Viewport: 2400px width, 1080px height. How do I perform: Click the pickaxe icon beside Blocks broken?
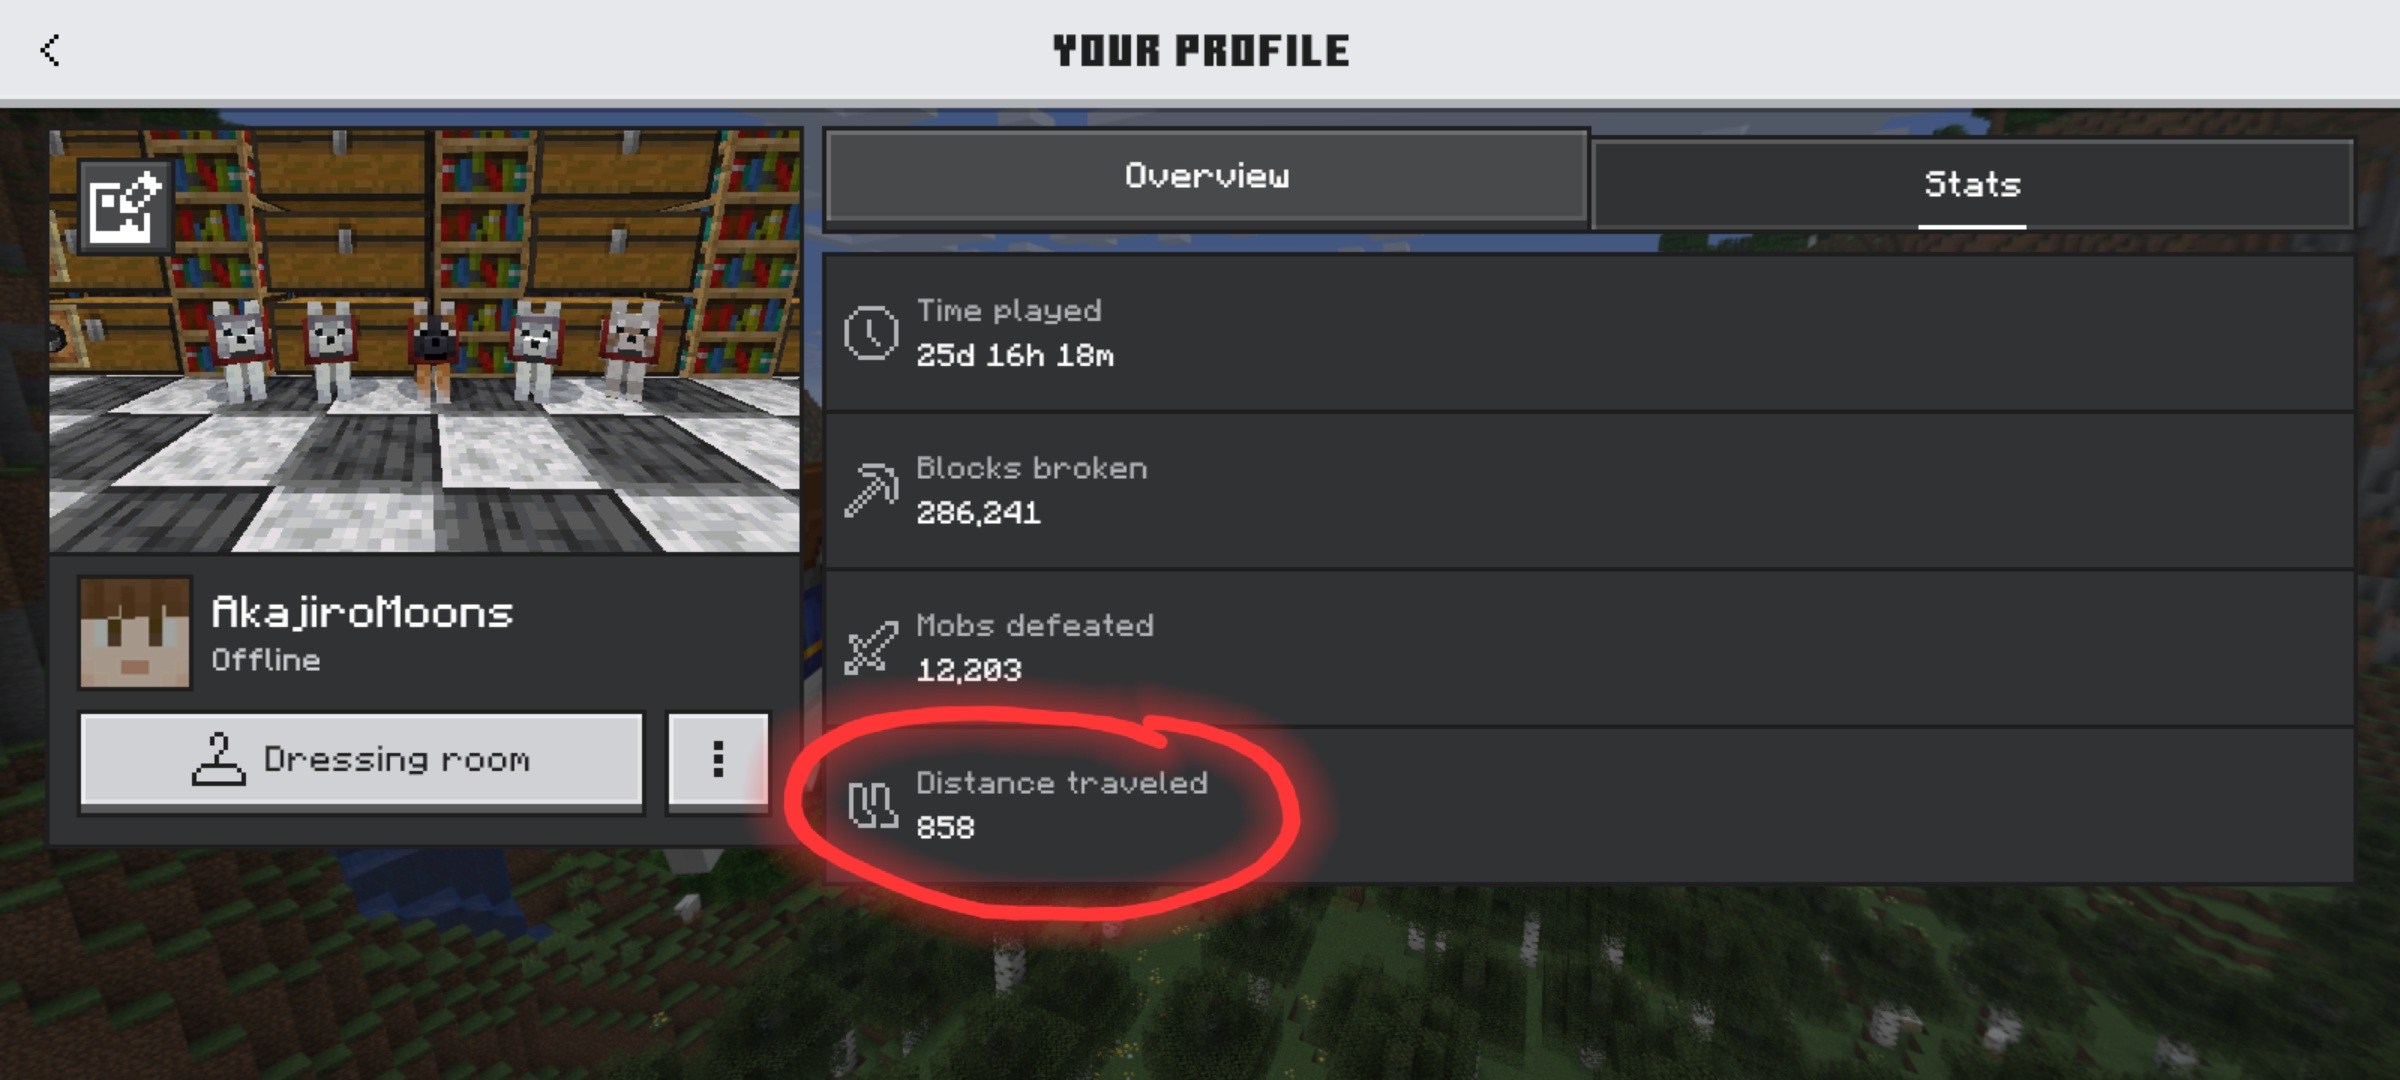(871, 490)
